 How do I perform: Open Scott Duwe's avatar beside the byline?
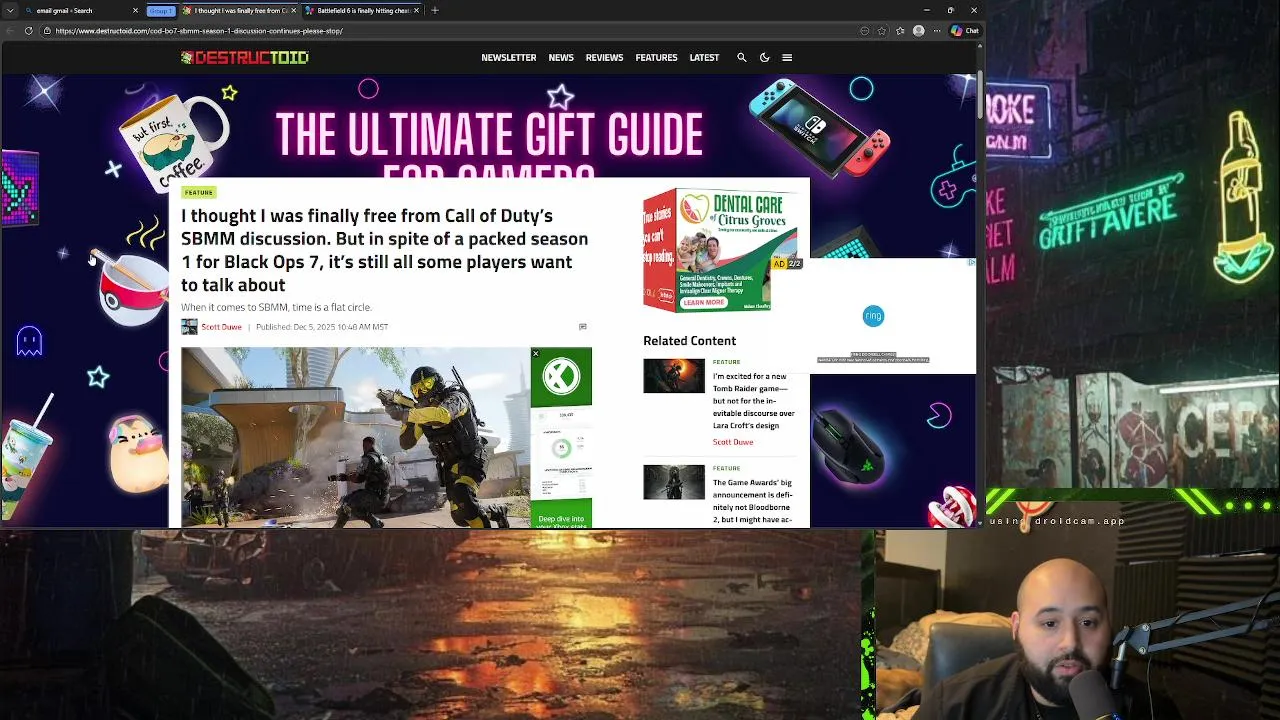pos(189,327)
